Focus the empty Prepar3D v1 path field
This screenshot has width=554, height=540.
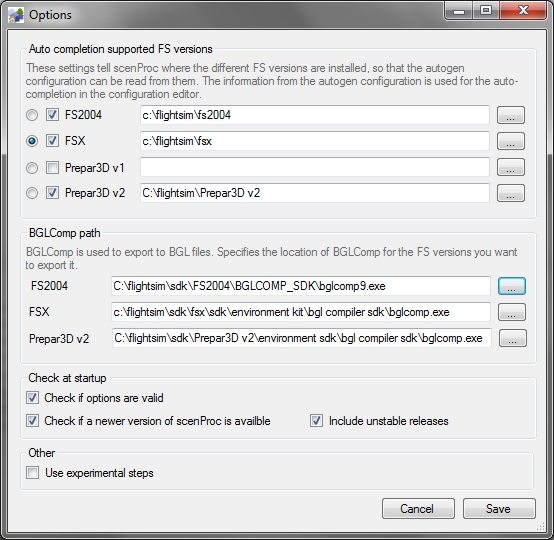315,167
